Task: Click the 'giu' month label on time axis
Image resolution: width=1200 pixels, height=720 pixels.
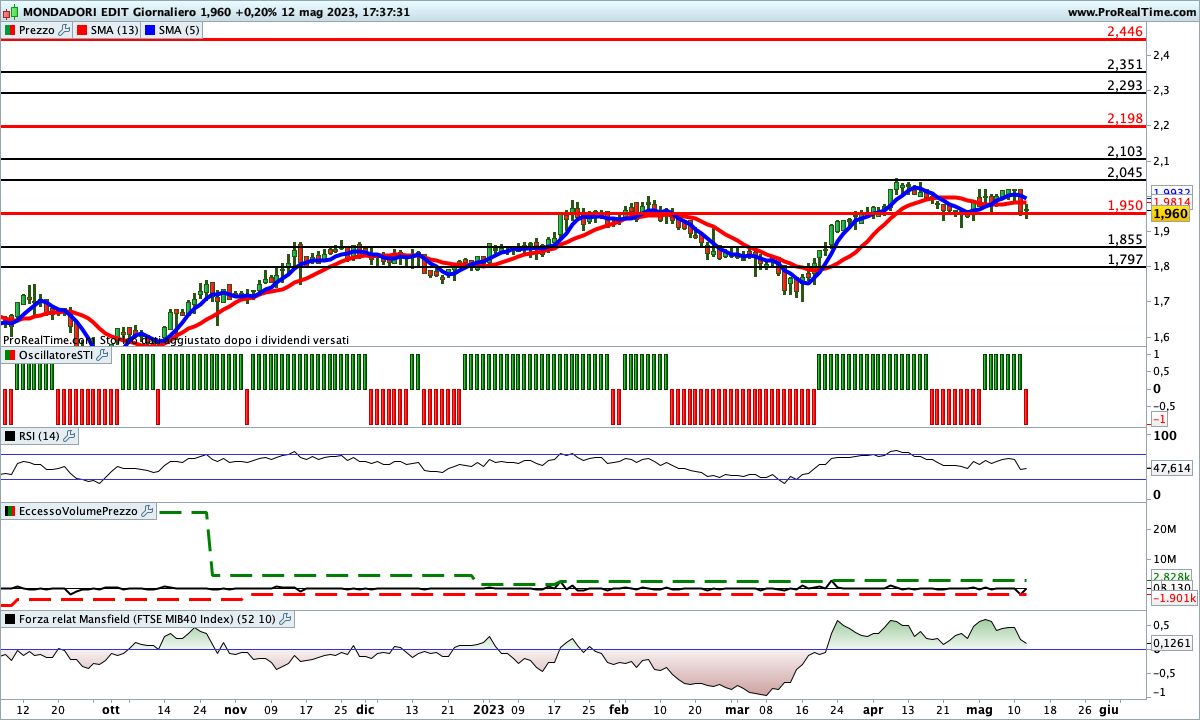Action: (x=1108, y=709)
